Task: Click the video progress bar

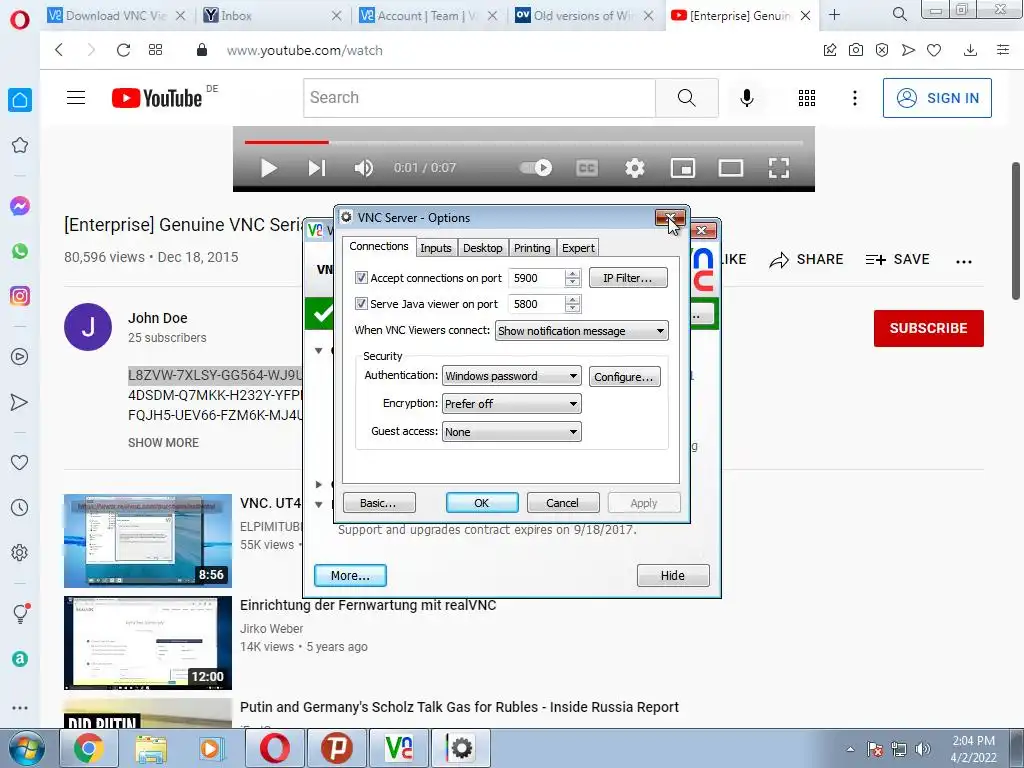Action: click(523, 142)
